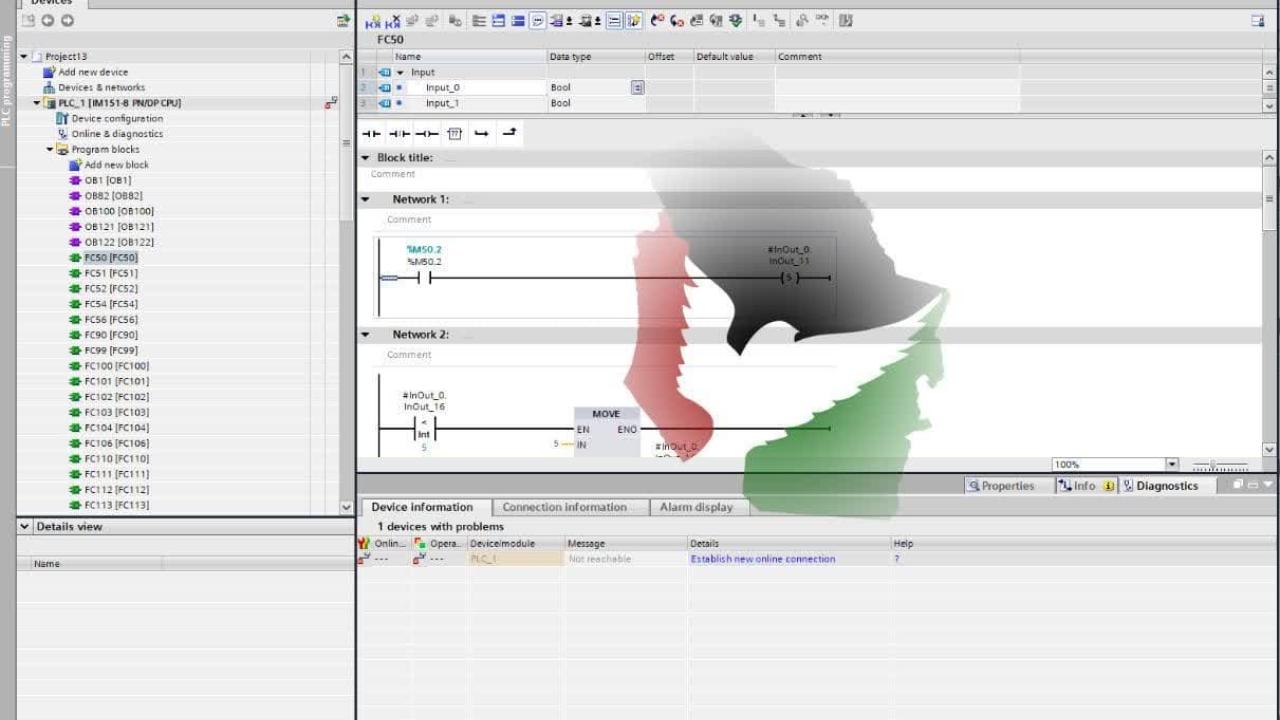The image size is (1280, 720).
Task: Click the overview icon at Devices panel right
Action: point(343,20)
